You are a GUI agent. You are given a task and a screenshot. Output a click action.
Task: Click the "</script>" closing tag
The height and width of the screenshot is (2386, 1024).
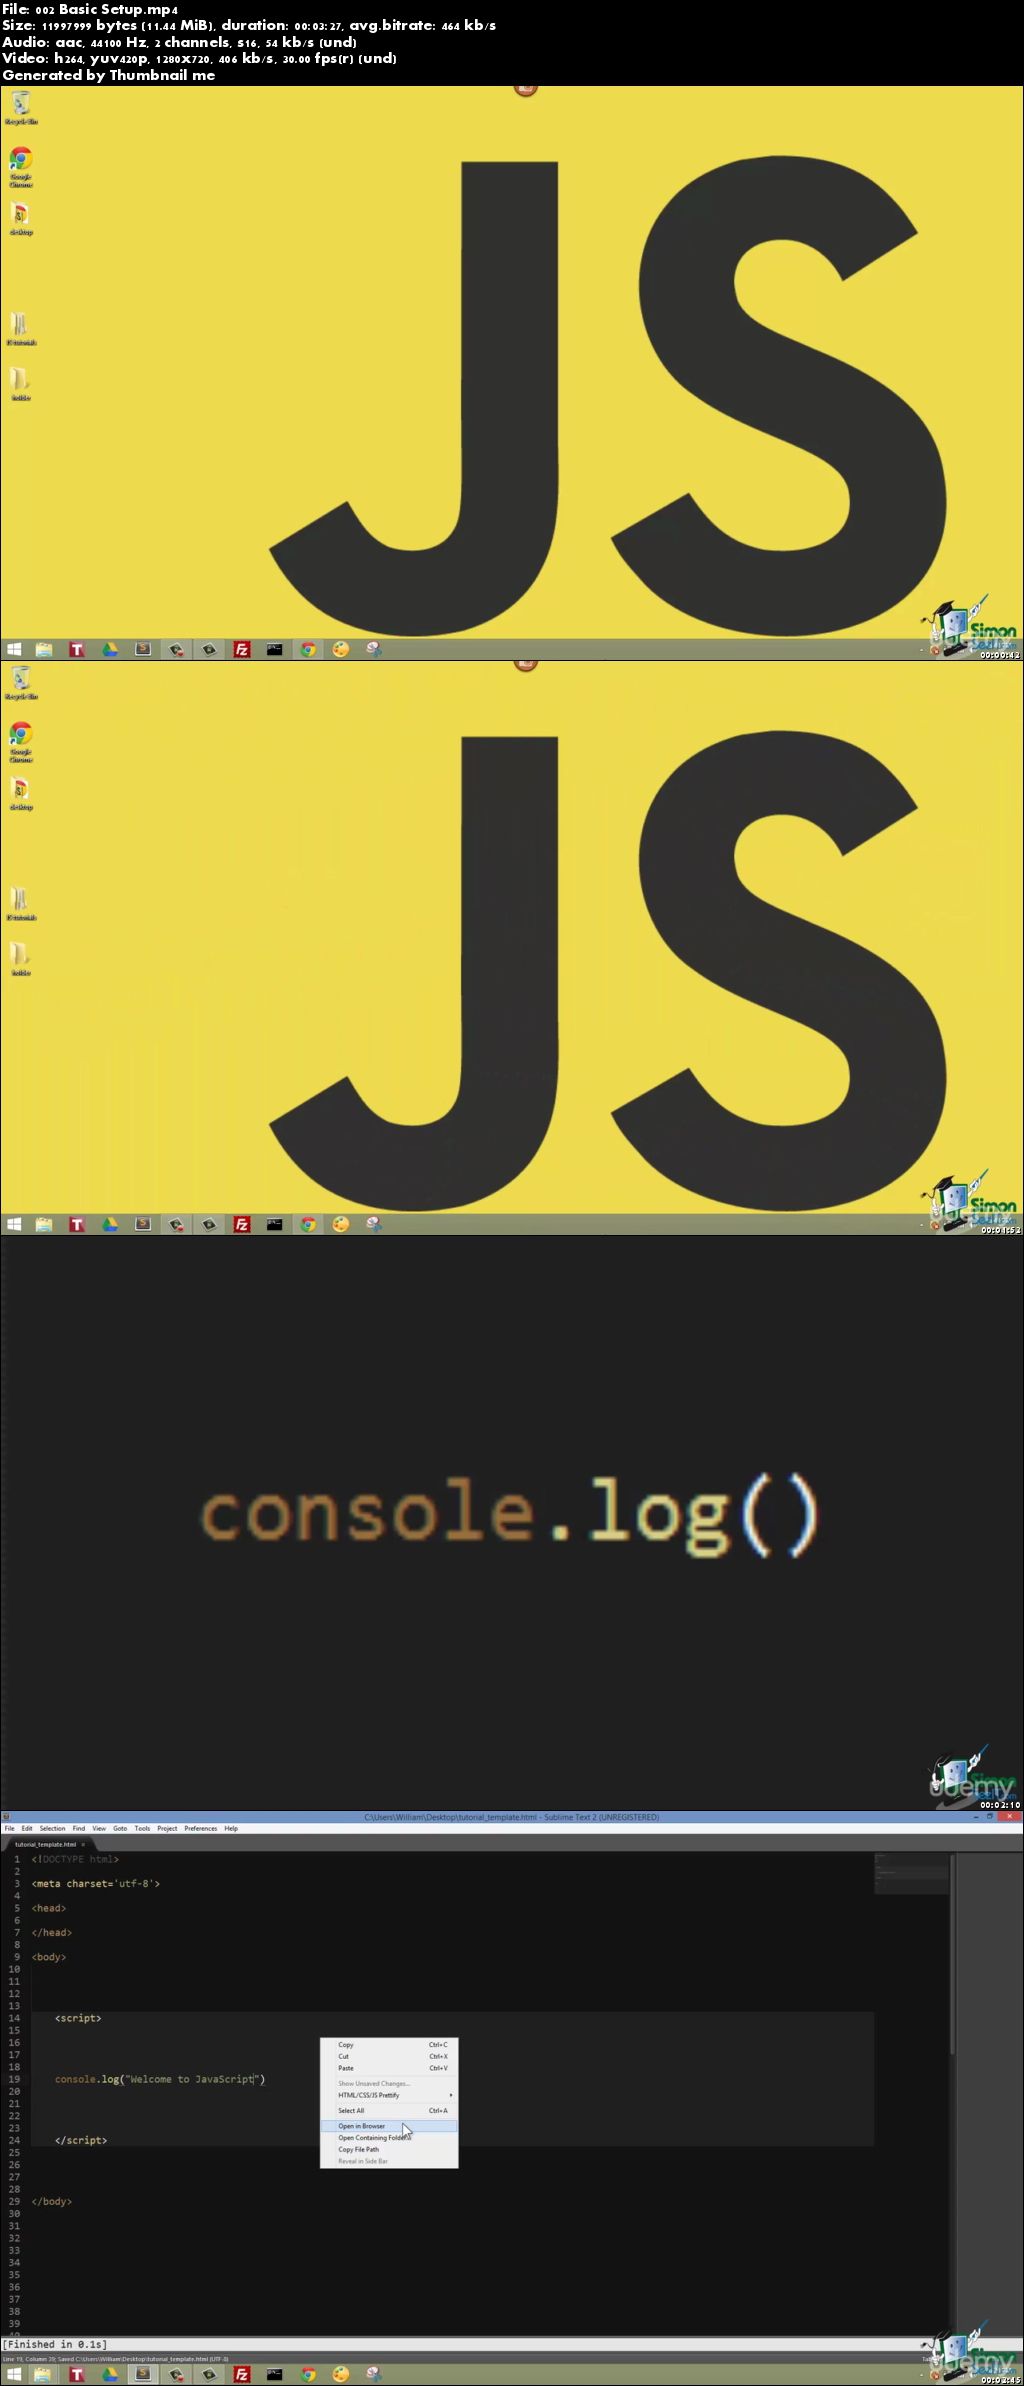pos(81,2140)
